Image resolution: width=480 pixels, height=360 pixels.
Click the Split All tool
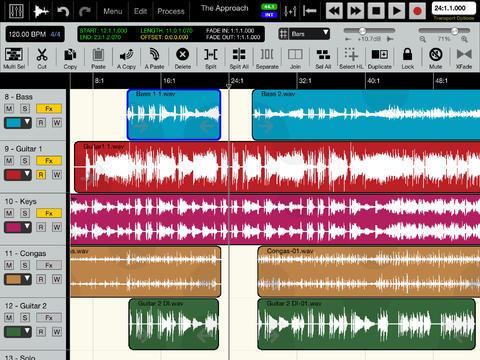tap(239, 58)
